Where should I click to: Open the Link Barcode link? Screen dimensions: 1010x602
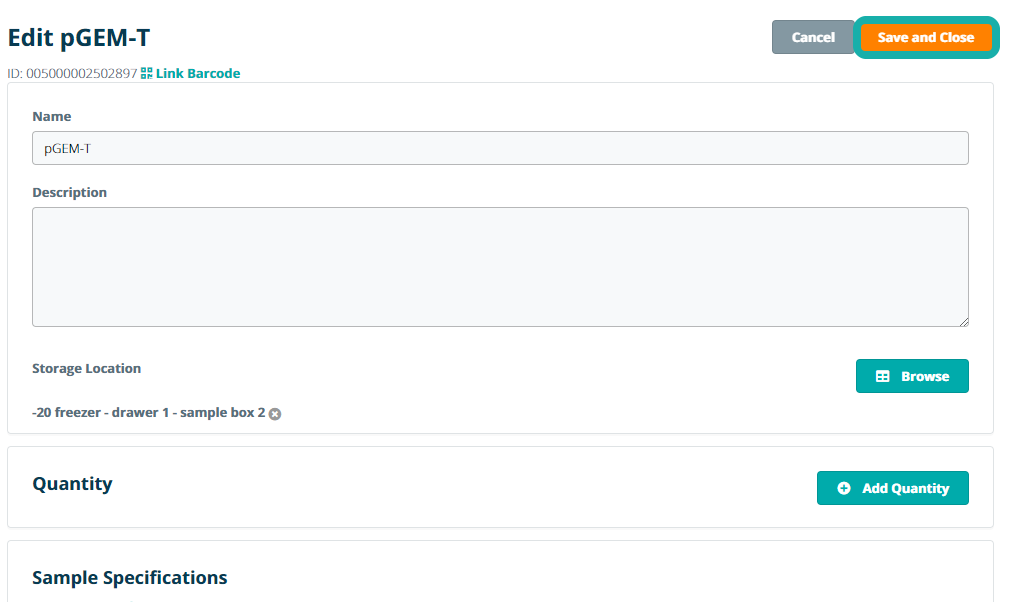point(198,73)
